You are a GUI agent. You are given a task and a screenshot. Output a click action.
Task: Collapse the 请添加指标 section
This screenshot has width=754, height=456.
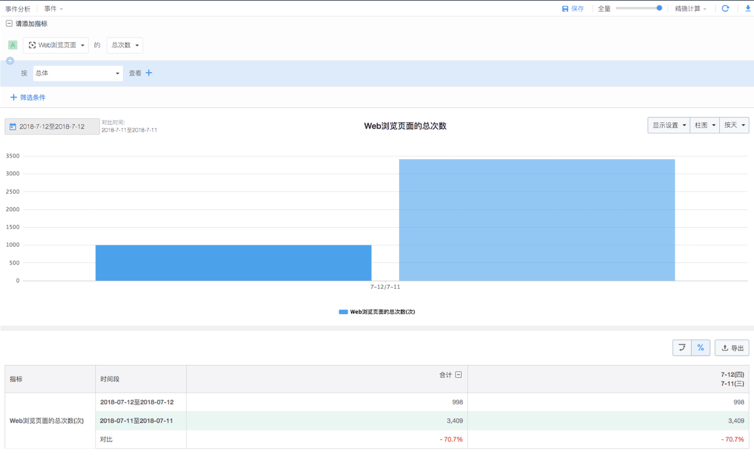(x=9, y=23)
